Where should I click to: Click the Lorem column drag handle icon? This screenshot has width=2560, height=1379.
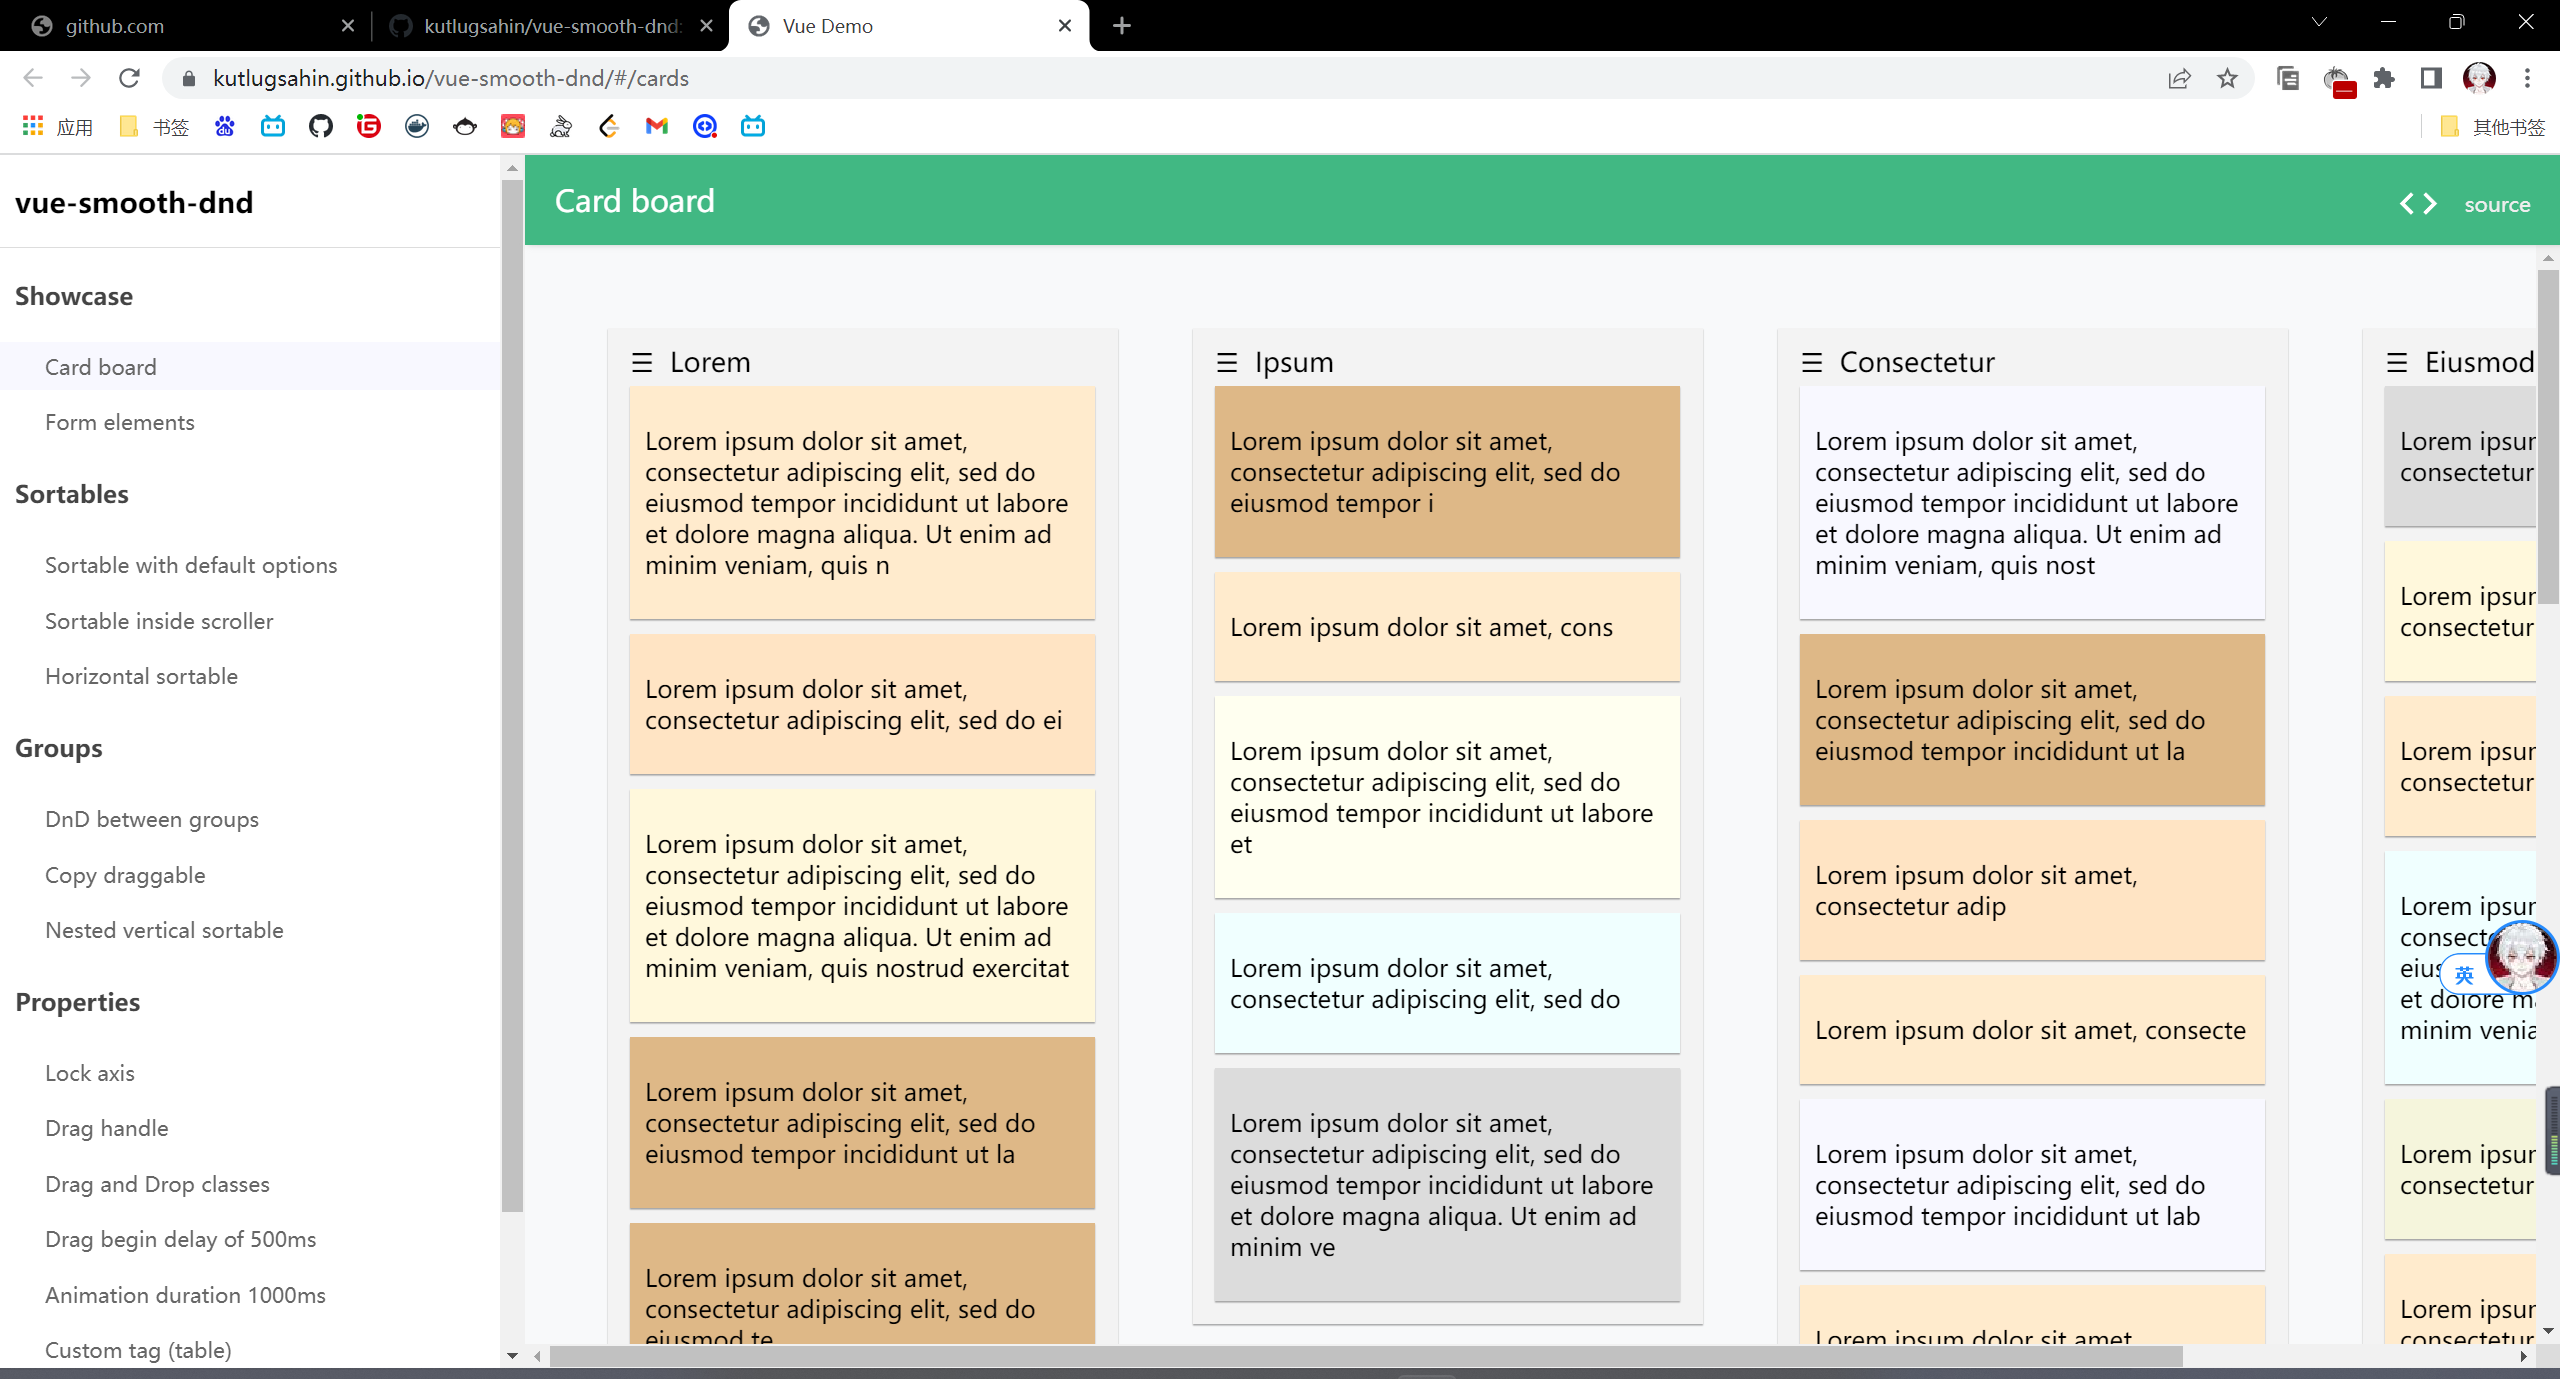click(641, 362)
